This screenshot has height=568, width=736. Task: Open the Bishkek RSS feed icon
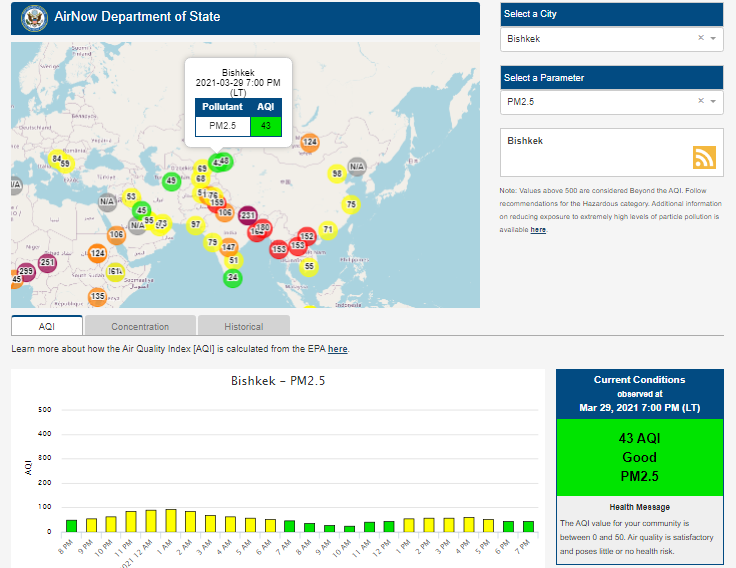(x=704, y=157)
